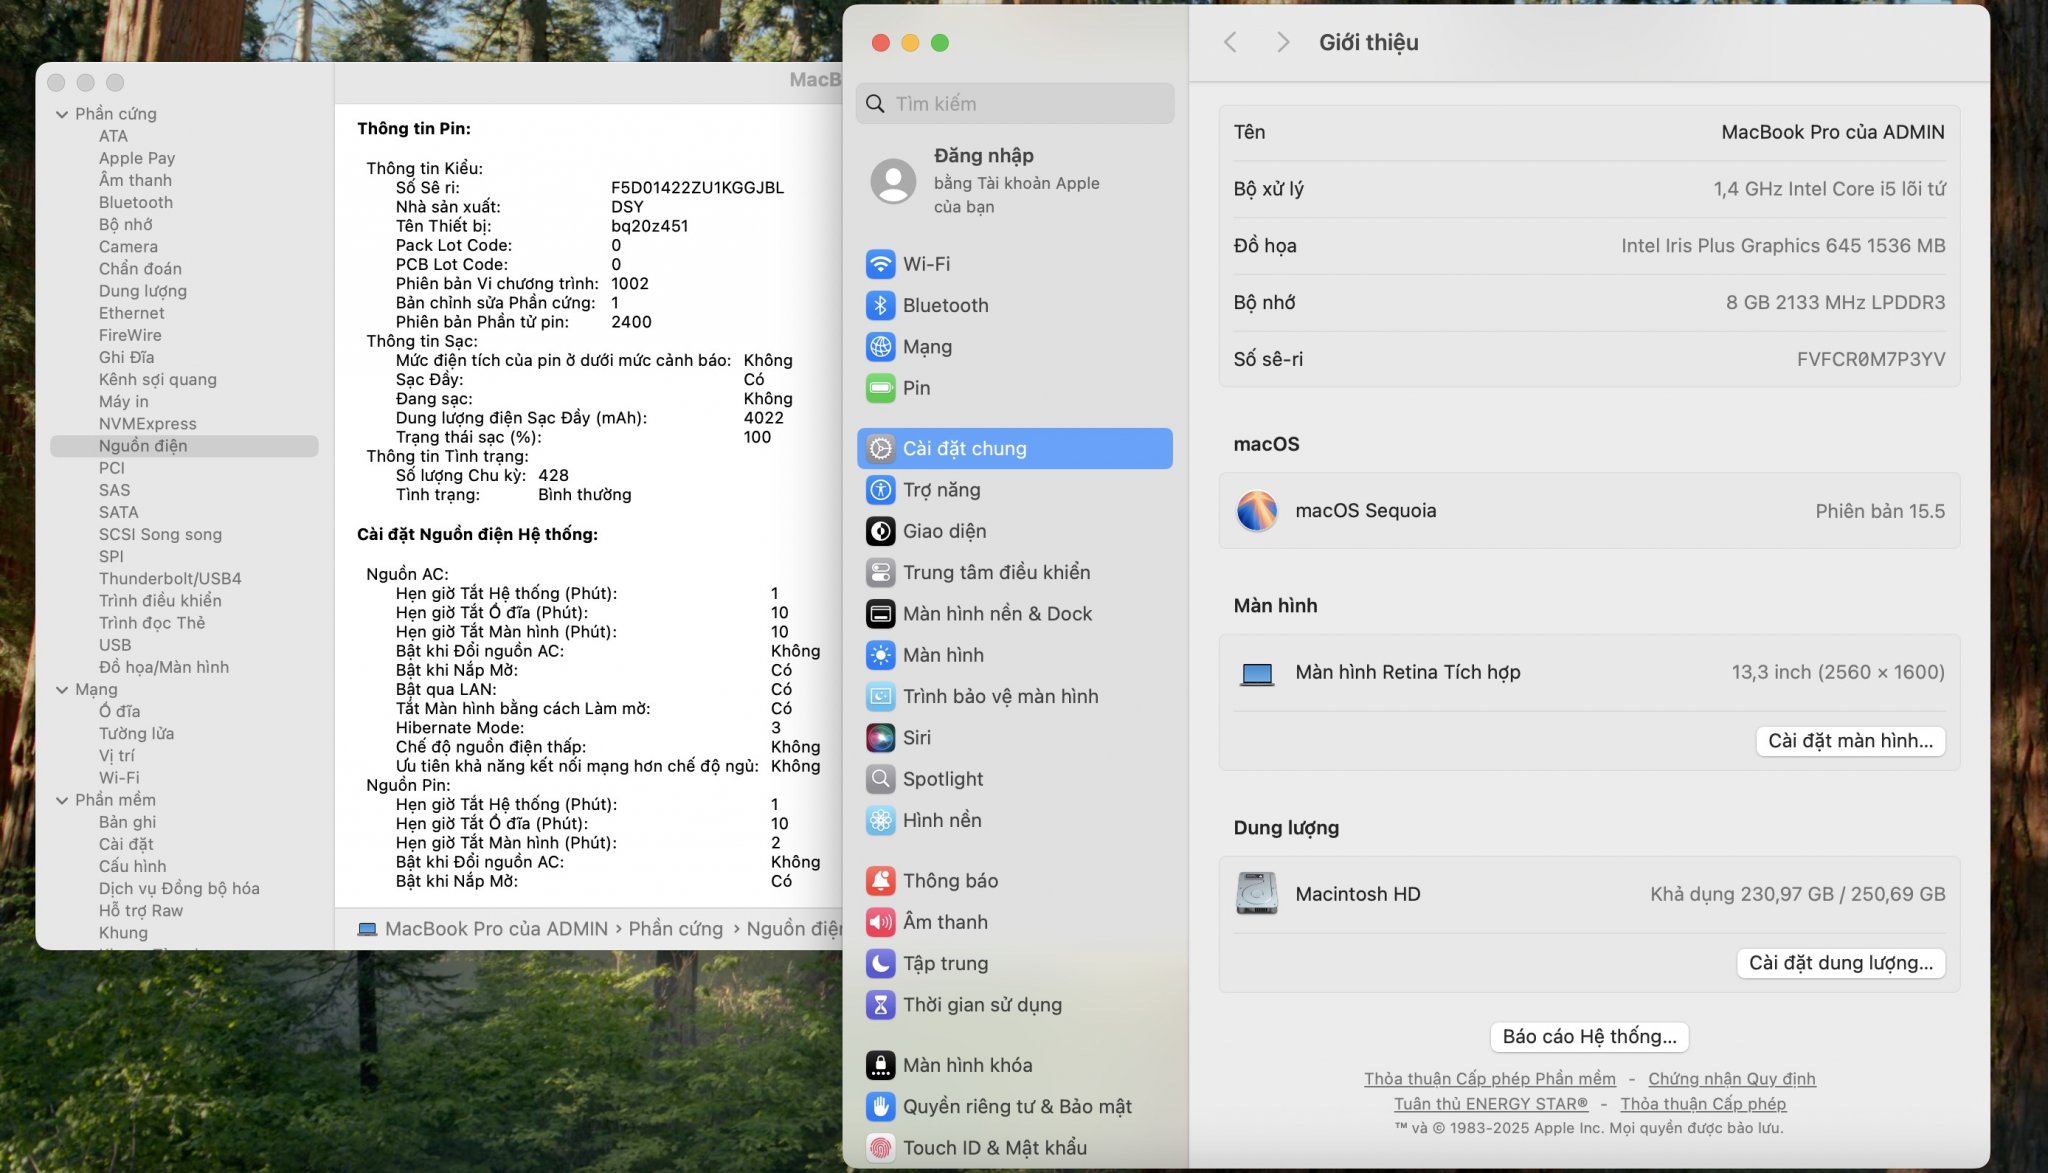Open Hình nền wallpaper icon
2048x1173 pixels.
880,820
